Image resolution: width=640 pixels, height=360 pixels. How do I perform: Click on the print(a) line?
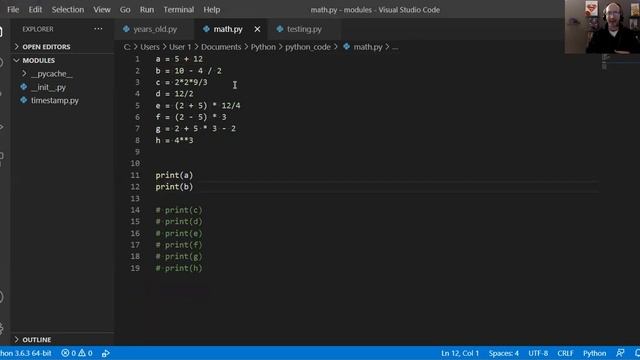tap(174, 175)
